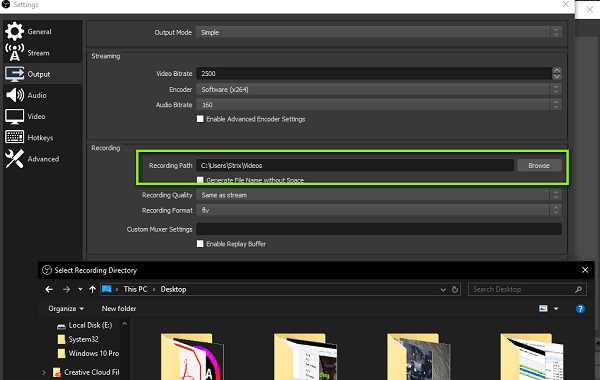Click Browse for recording path
Screen dimensions: 600x380
point(539,165)
